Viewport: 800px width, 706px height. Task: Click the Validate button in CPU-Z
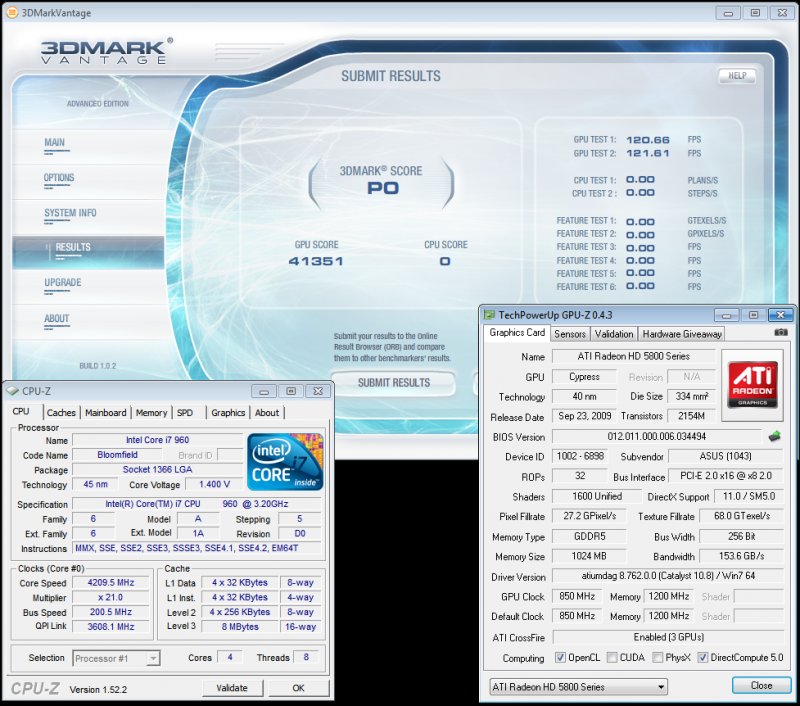click(x=232, y=688)
